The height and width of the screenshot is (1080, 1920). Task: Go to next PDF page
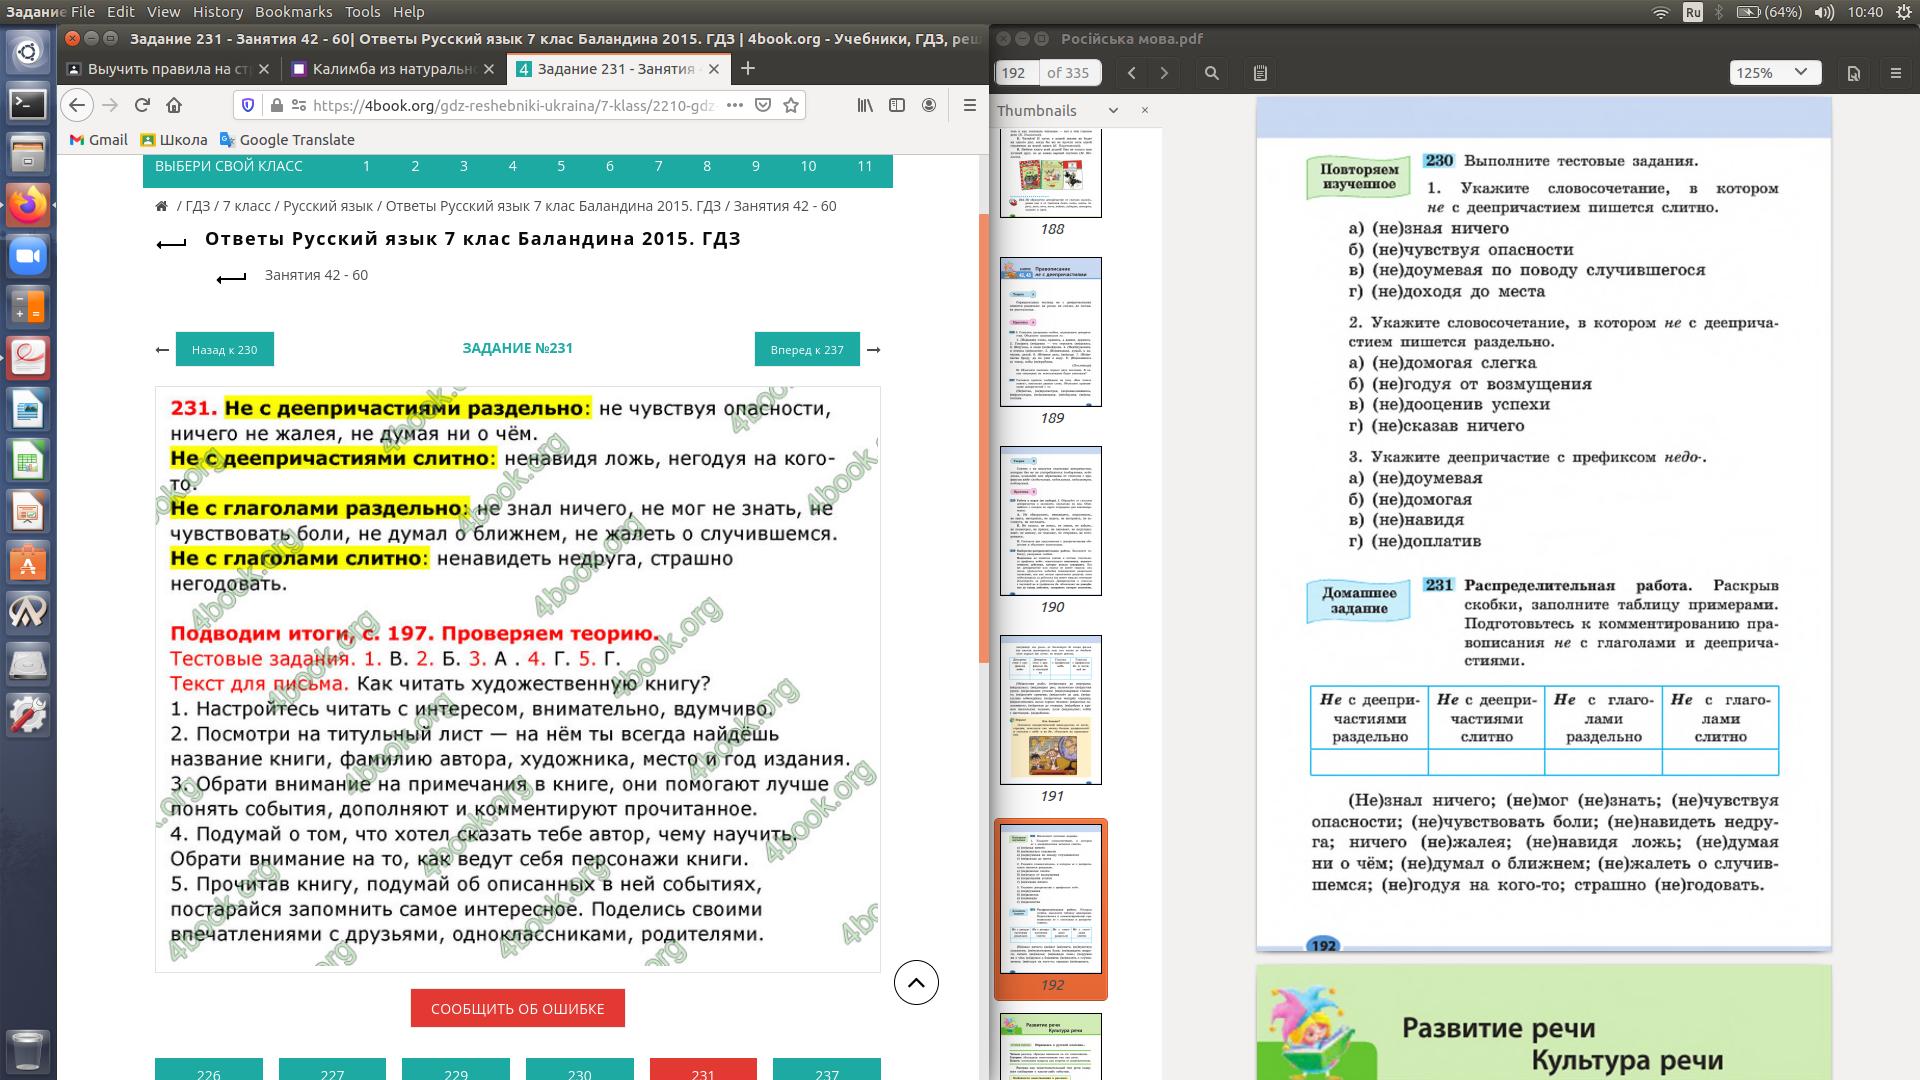(x=1164, y=73)
